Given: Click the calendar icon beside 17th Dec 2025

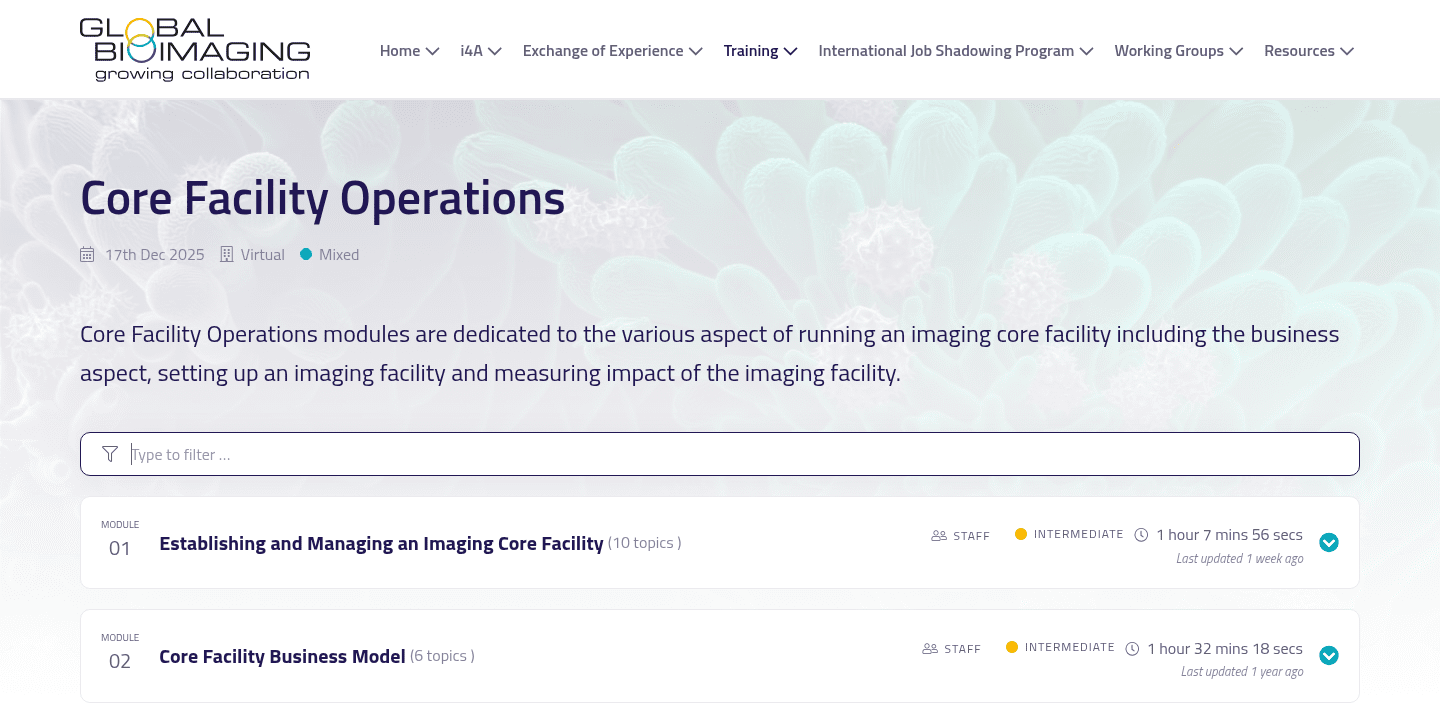Looking at the screenshot, I should pyautogui.click(x=87, y=254).
